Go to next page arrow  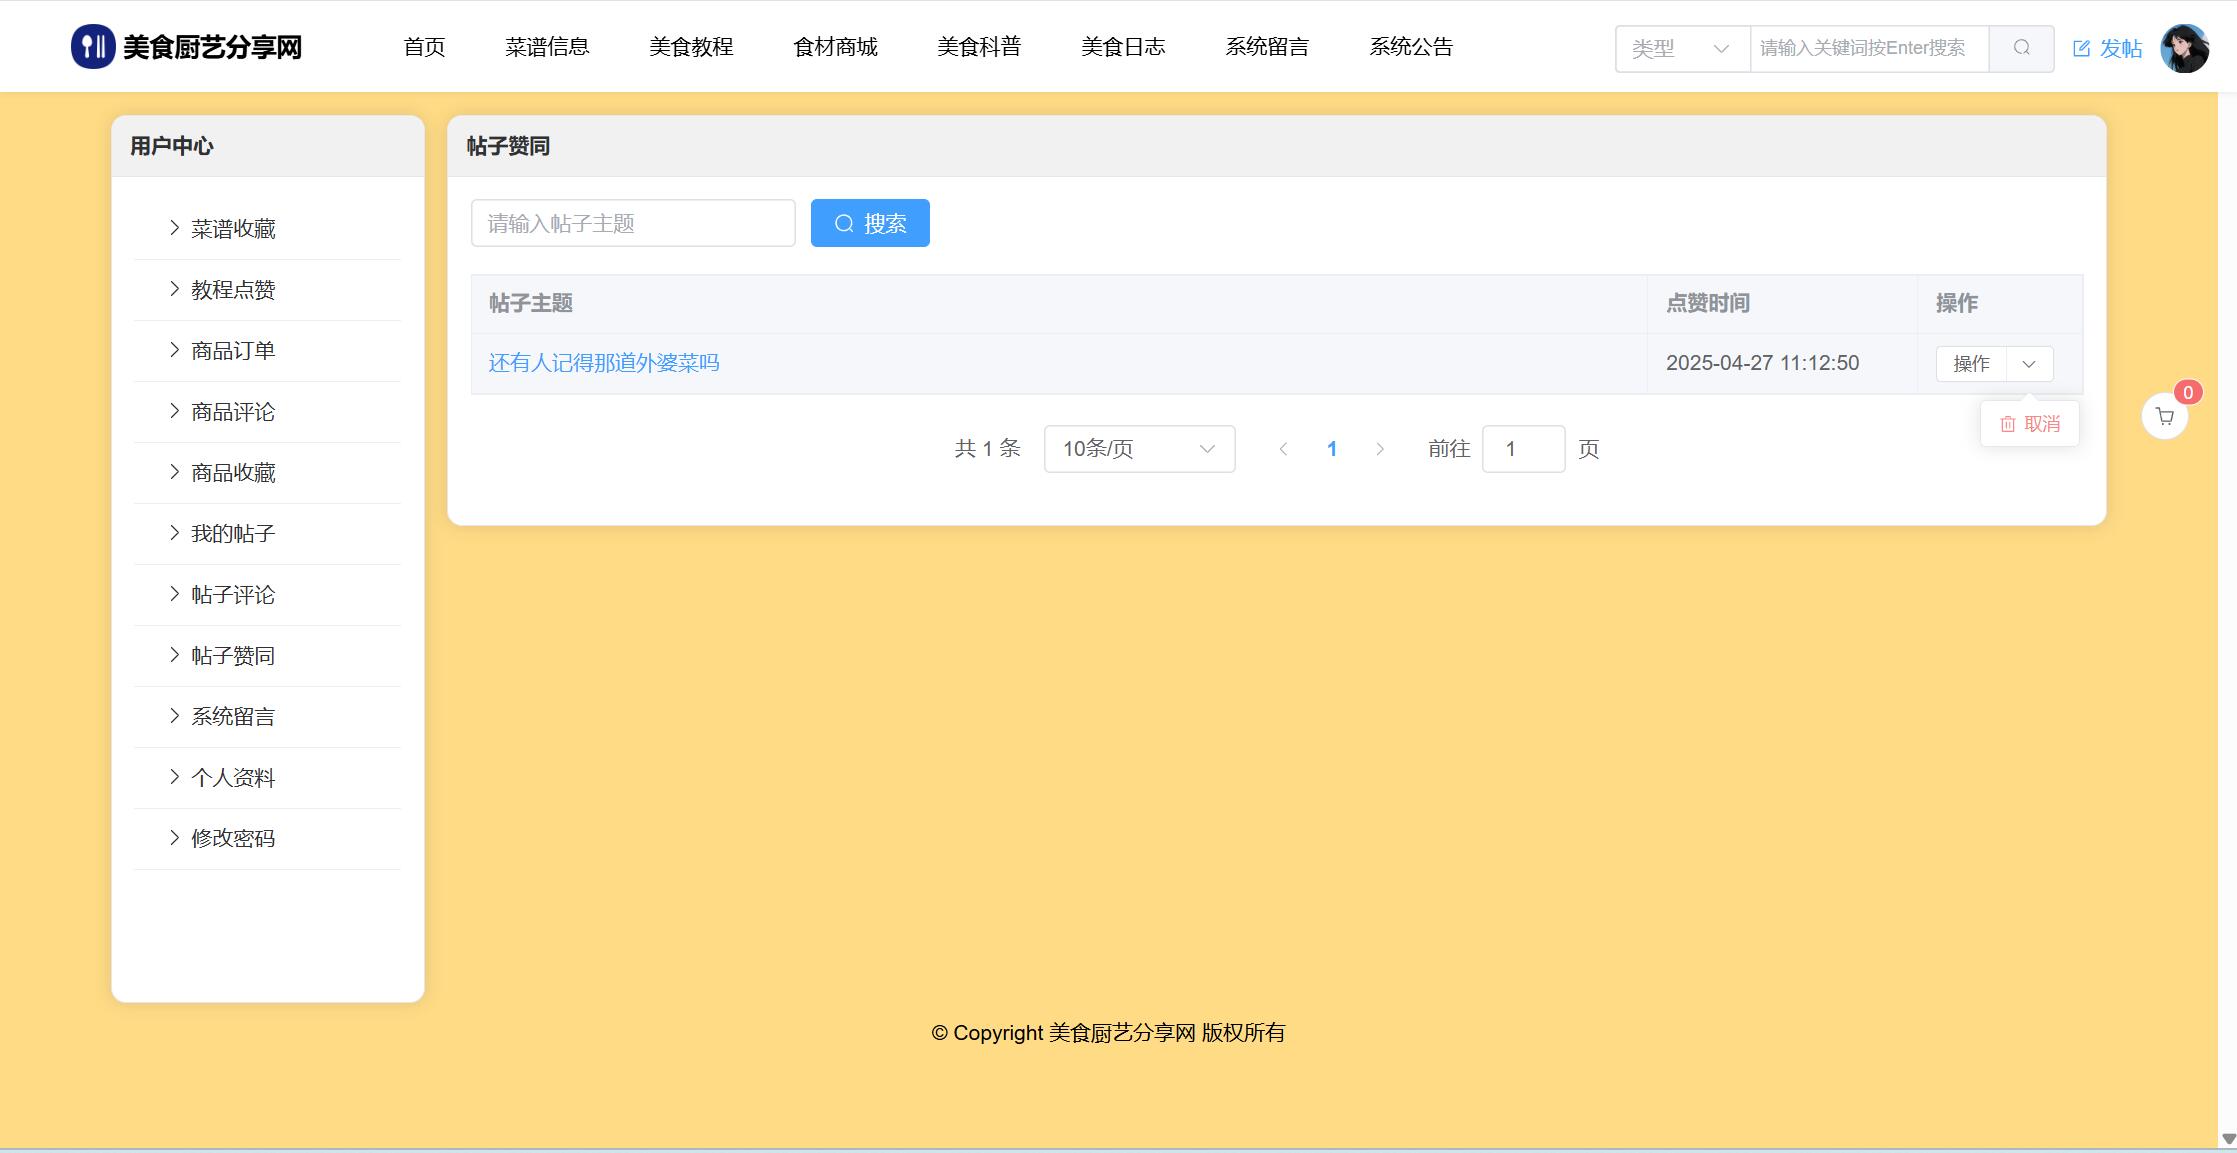point(1380,449)
